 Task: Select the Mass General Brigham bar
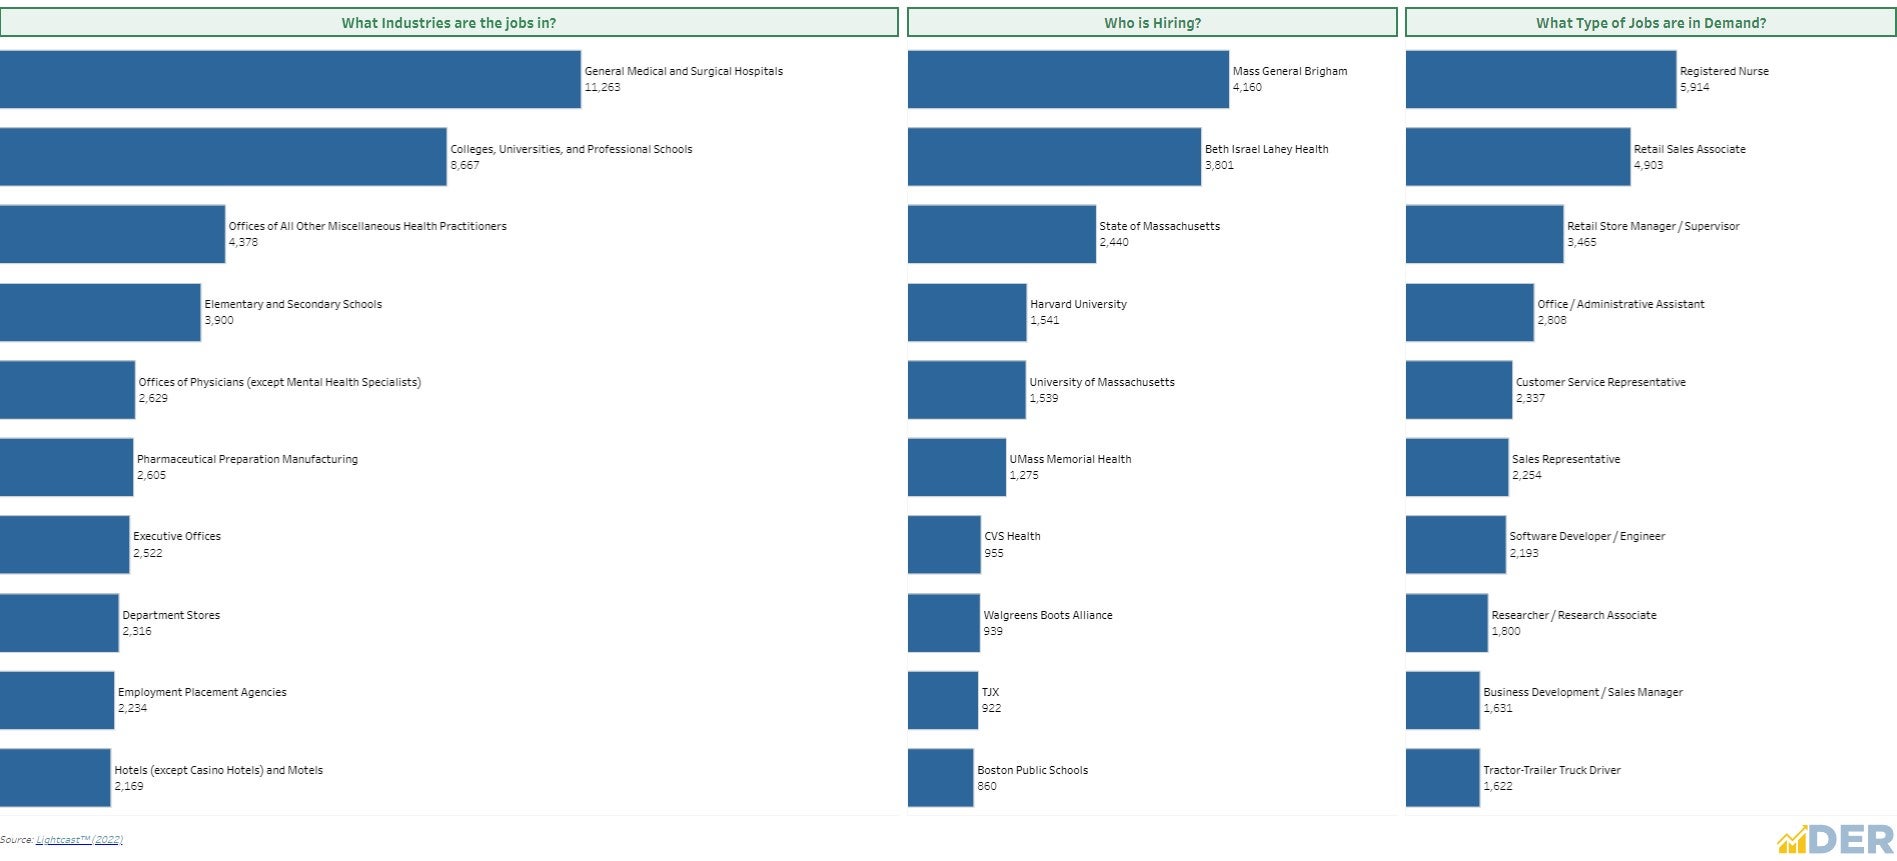click(1068, 80)
